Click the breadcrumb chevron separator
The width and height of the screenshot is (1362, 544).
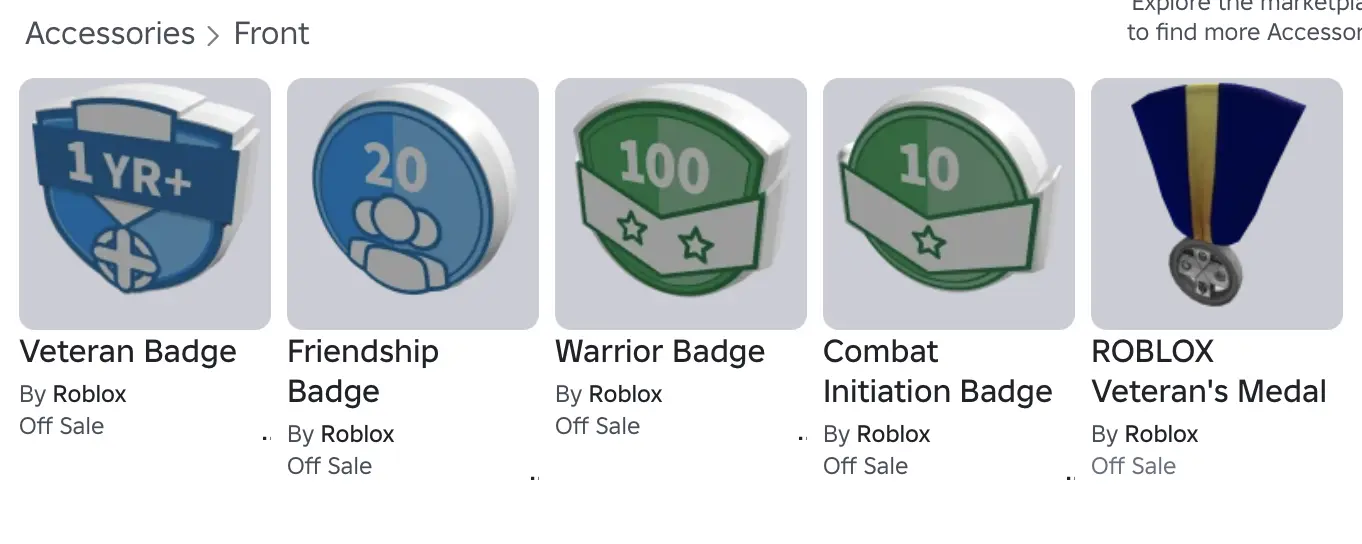click(x=213, y=36)
